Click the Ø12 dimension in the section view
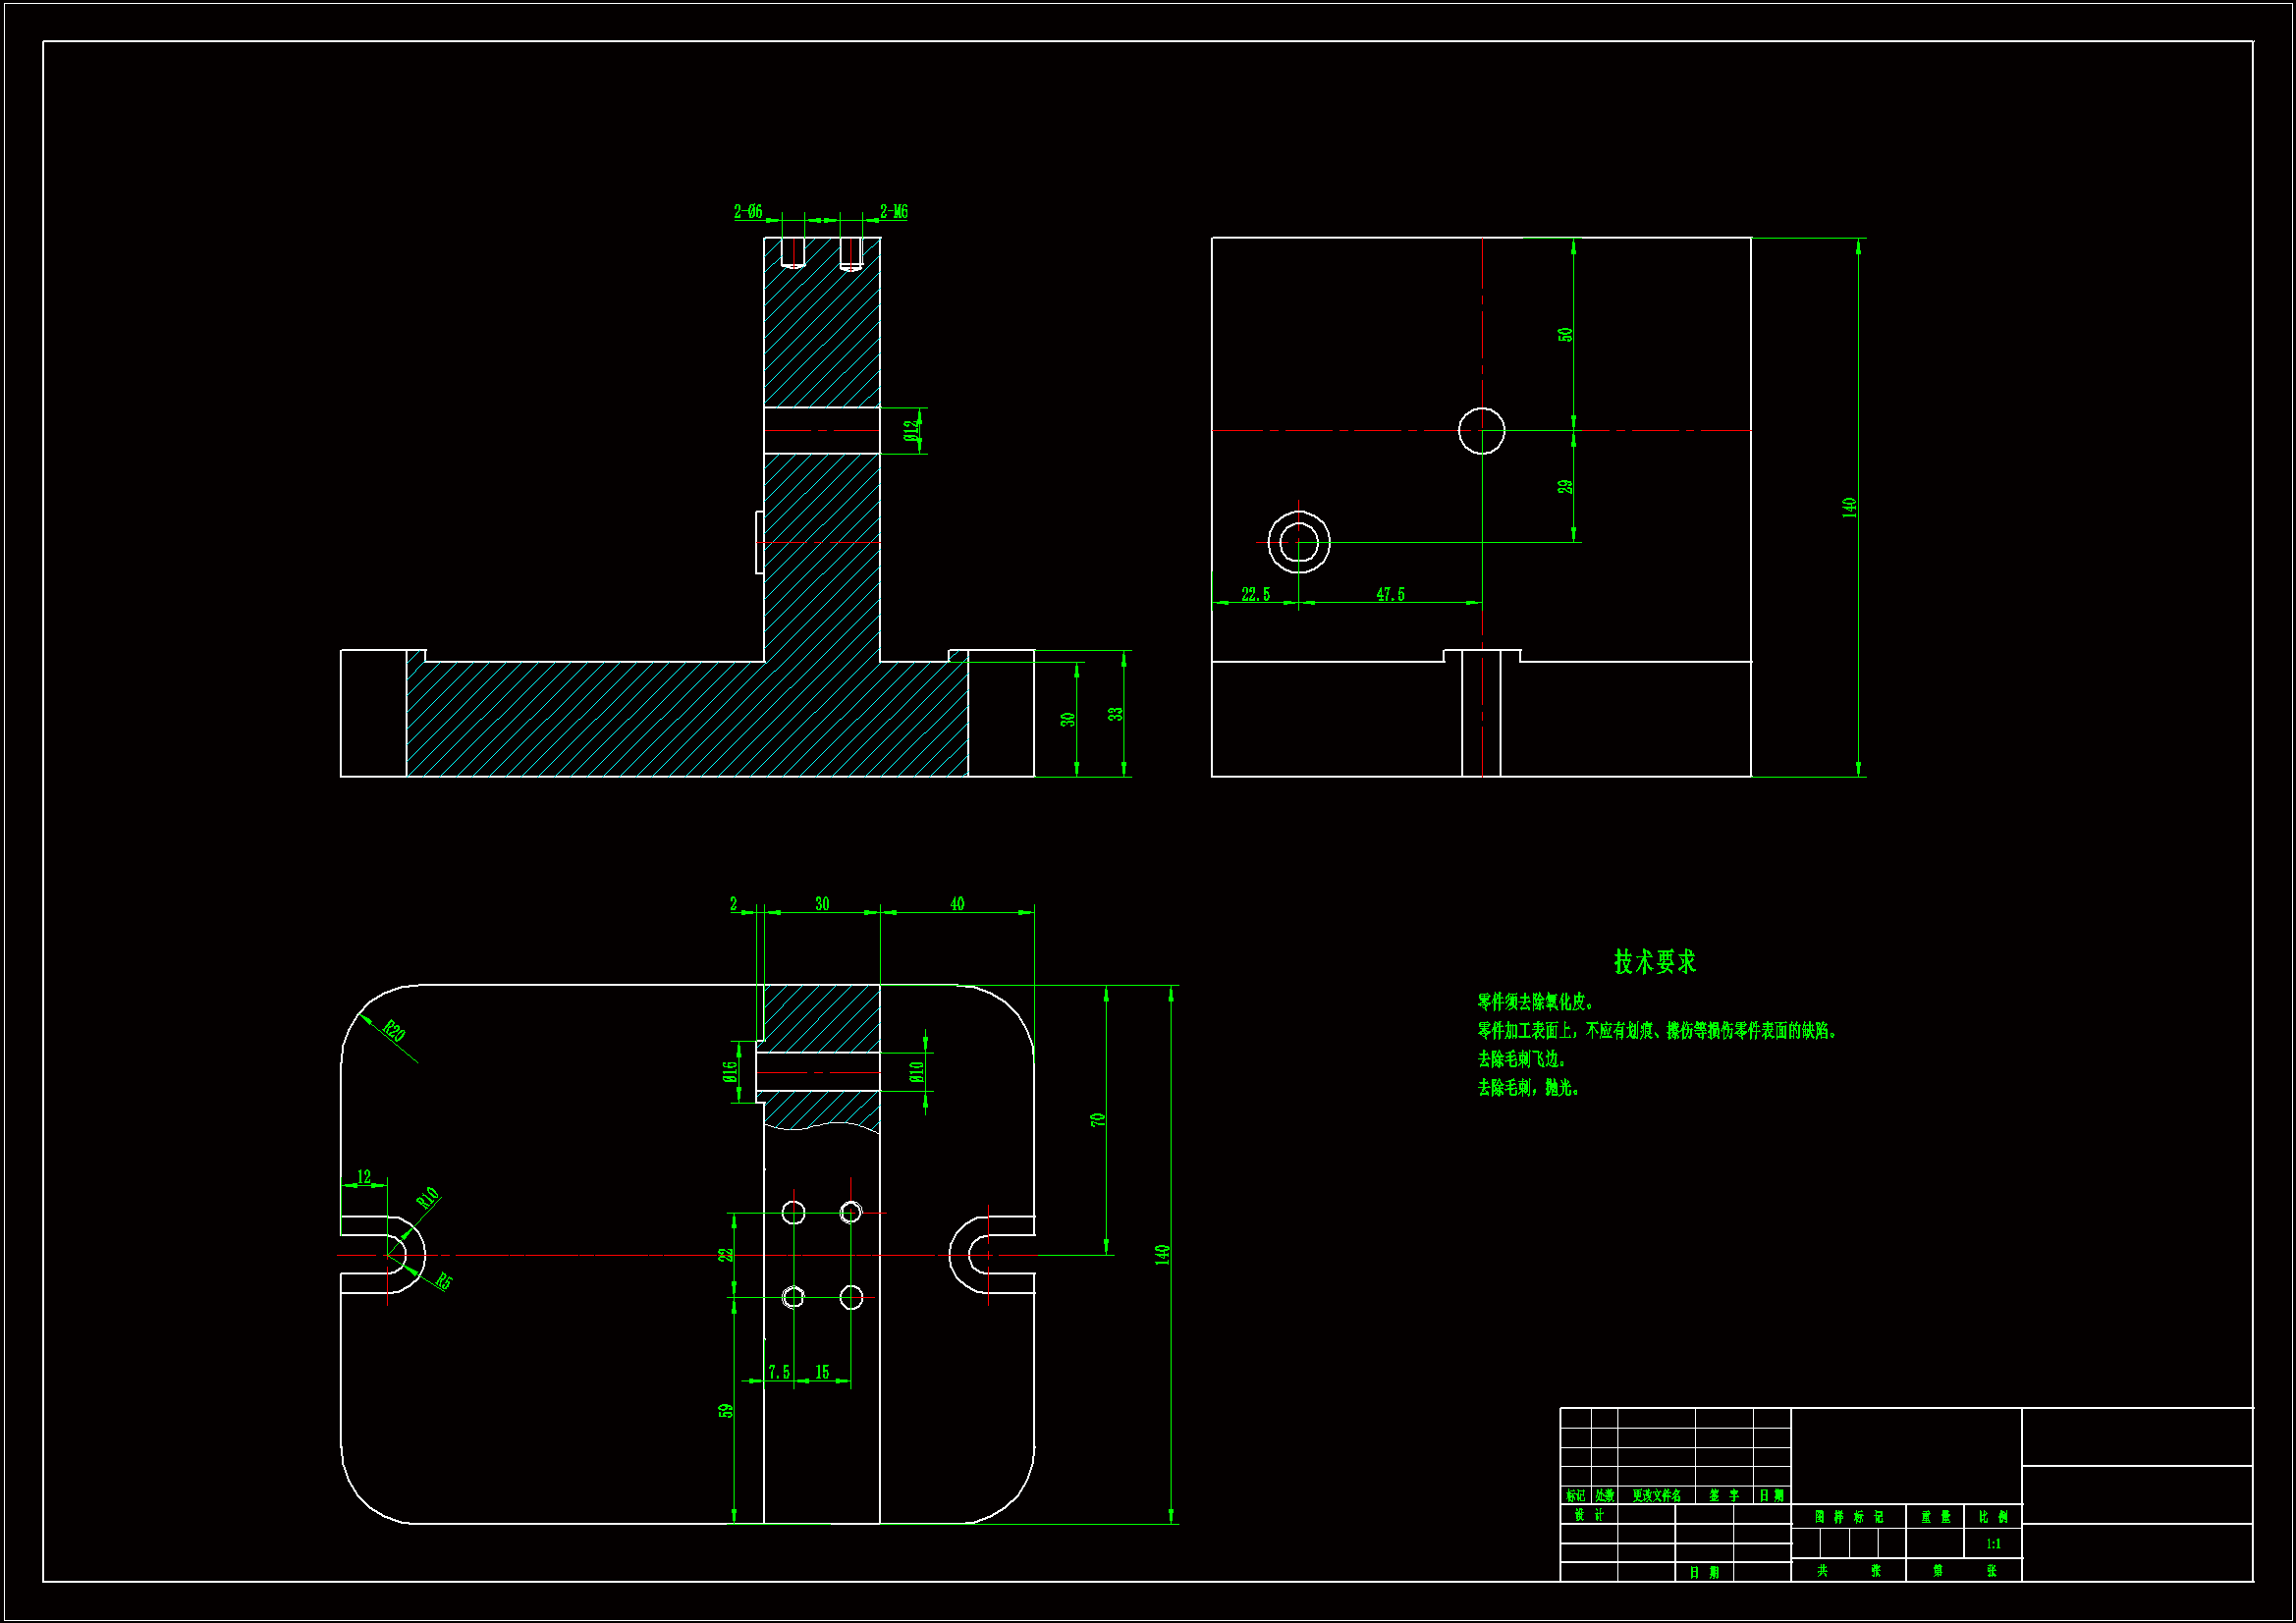 (910, 430)
